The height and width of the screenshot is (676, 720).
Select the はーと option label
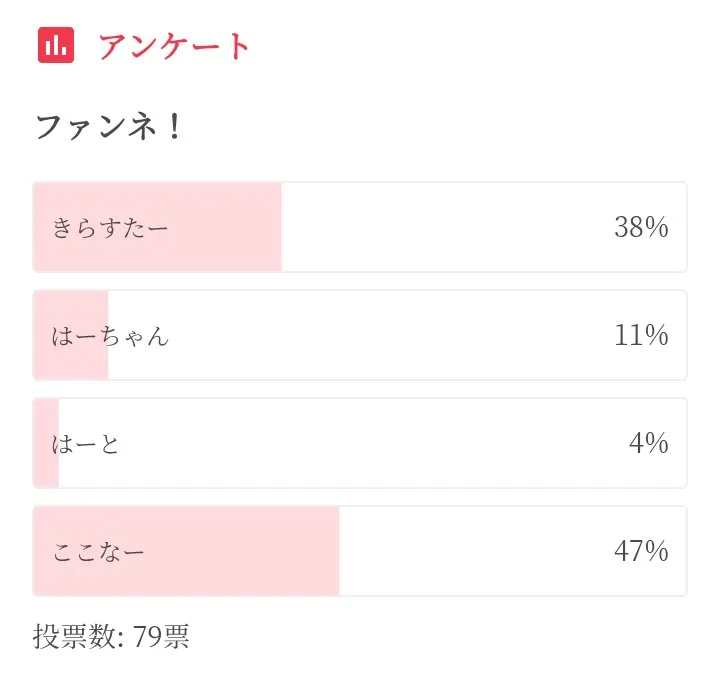(86, 443)
